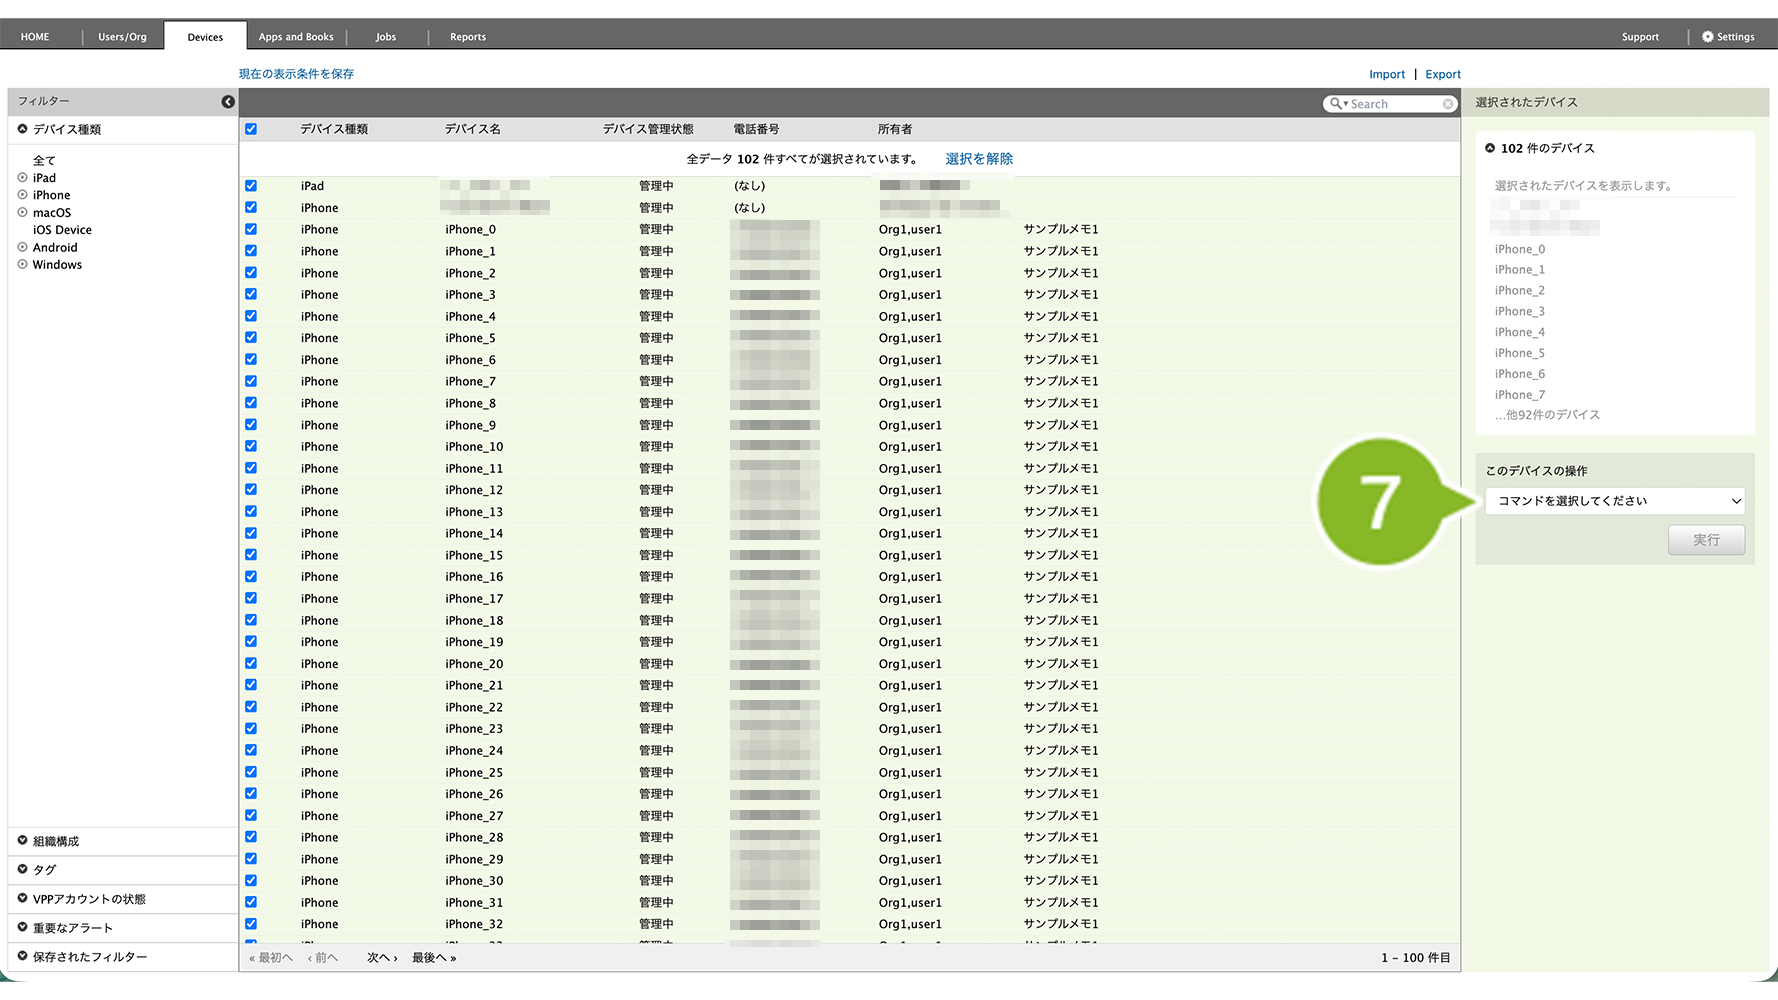This screenshot has height=1000, width=1778.
Task: Click the 選択を解除 link
Action: [978, 159]
